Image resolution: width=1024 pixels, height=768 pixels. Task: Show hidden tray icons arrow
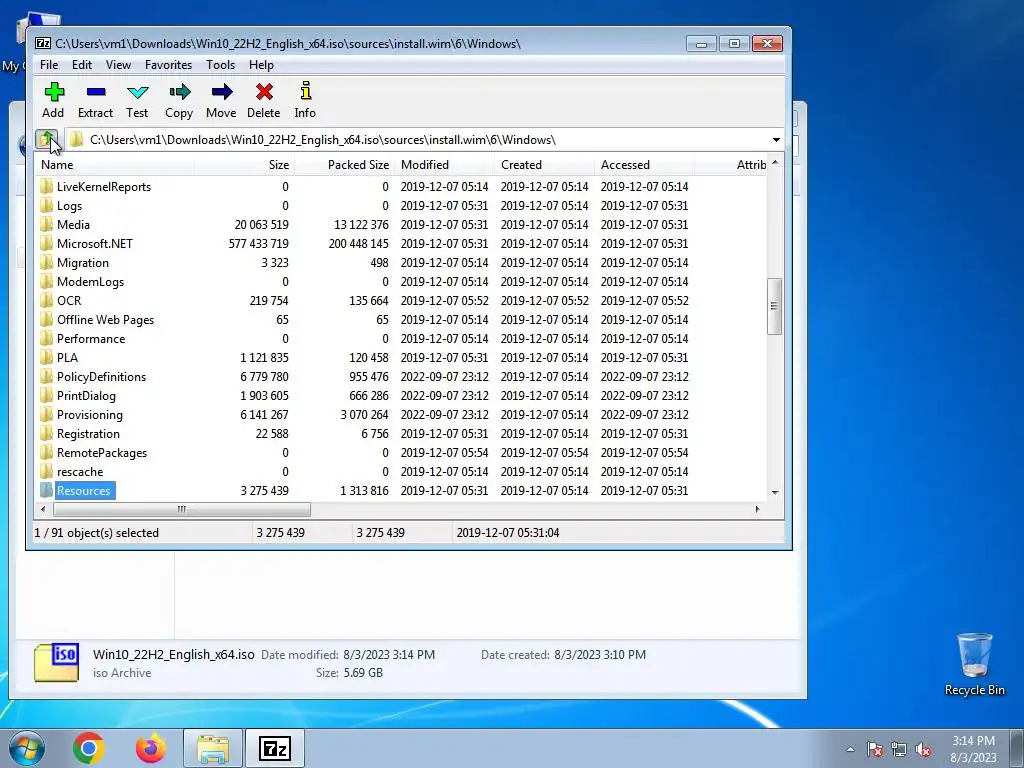850,750
